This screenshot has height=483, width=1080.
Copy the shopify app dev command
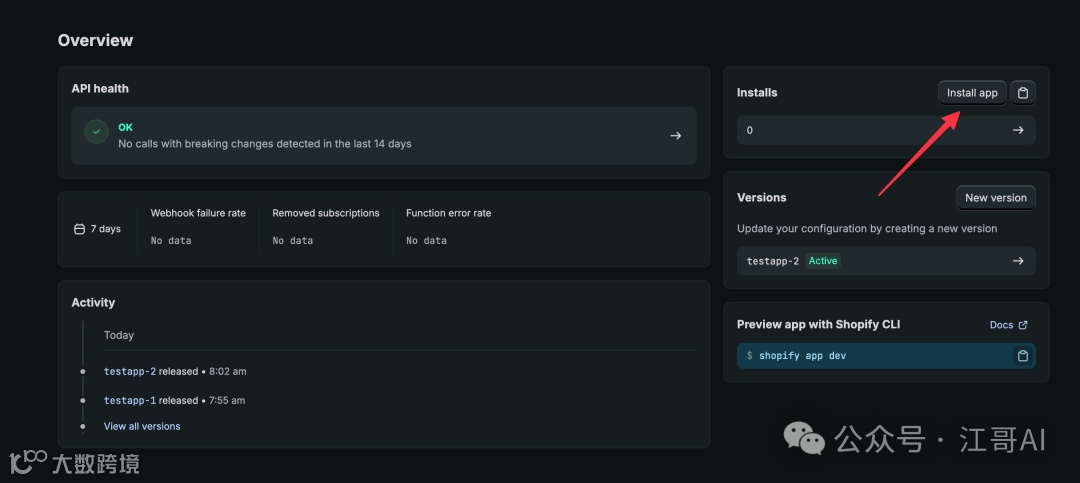click(x=1022, y=356)
